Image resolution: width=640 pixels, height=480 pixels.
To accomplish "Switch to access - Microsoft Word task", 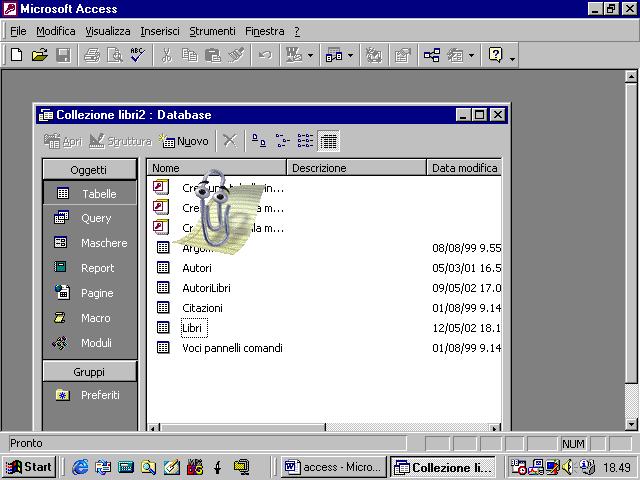I will pyautogui.click(x=333, y=467).
